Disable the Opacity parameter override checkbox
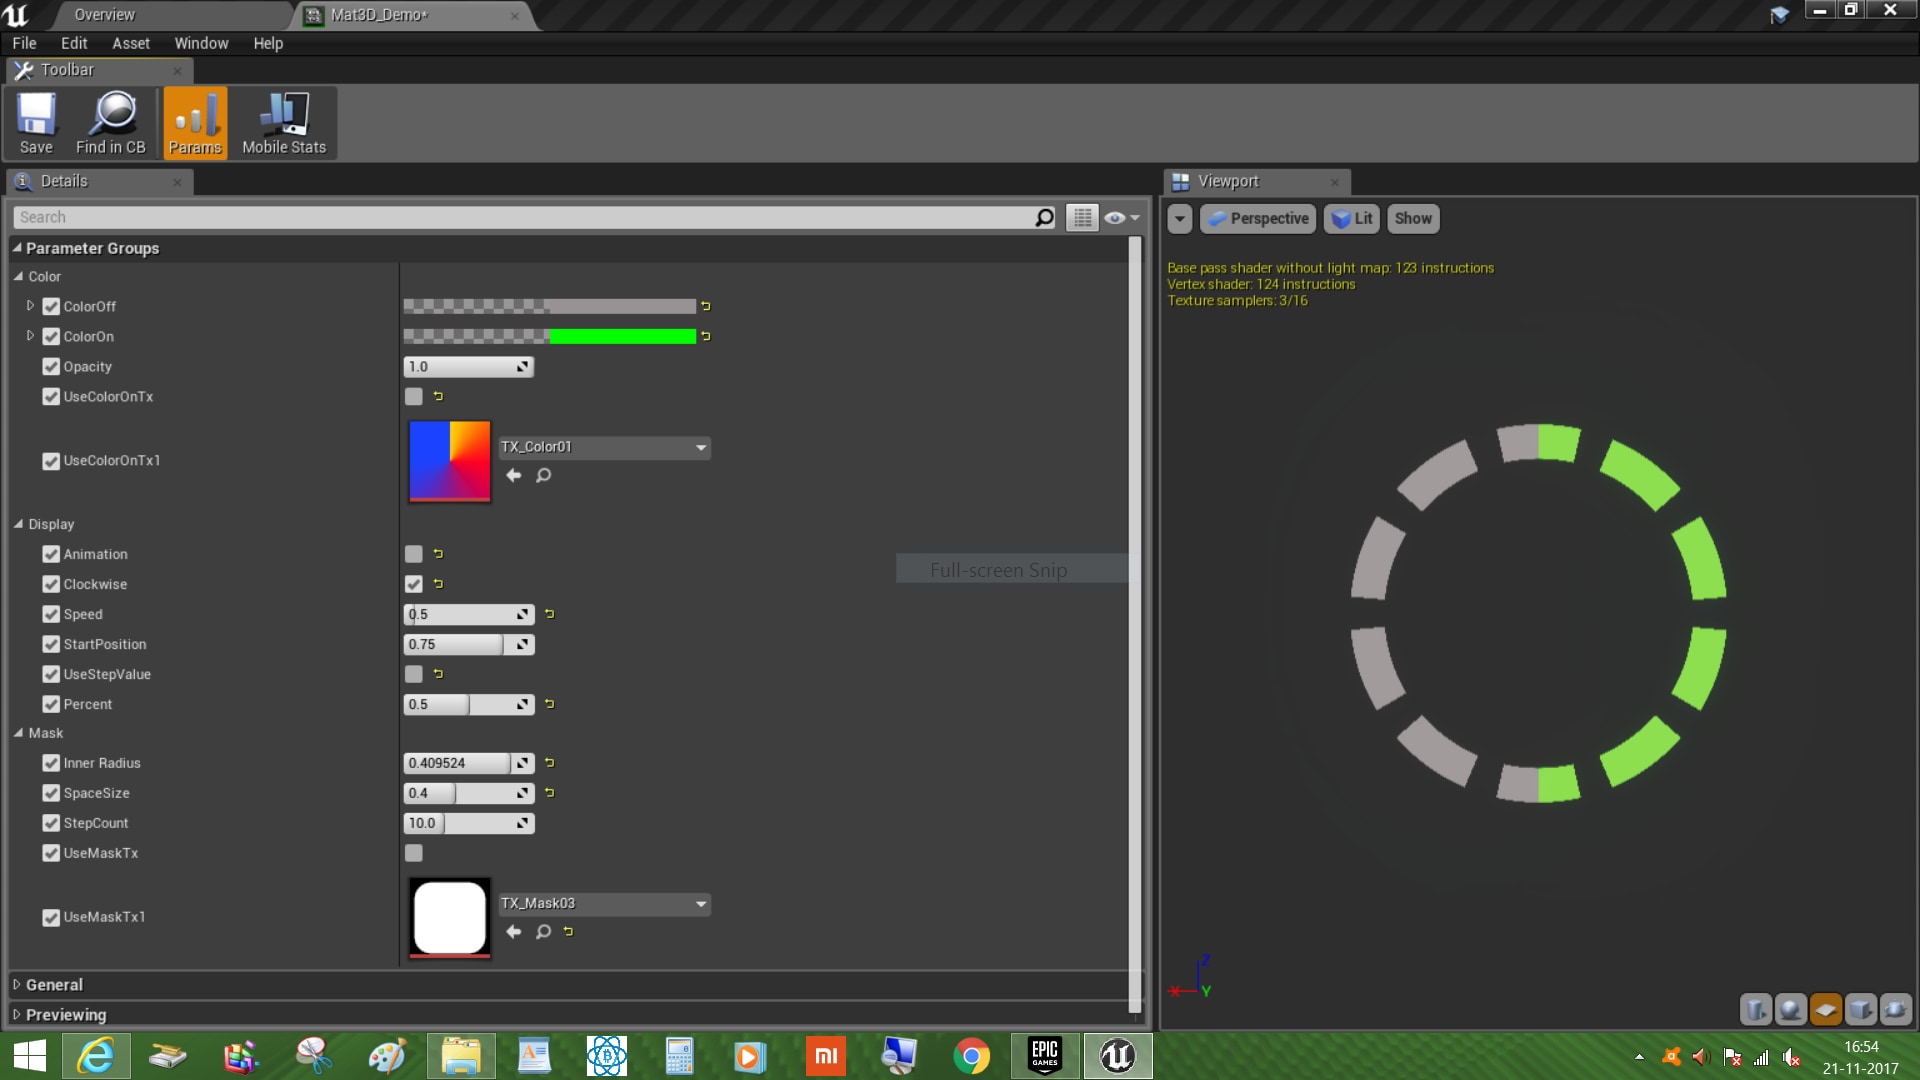Screen dimensions: 1920x1080 point(51,367)
